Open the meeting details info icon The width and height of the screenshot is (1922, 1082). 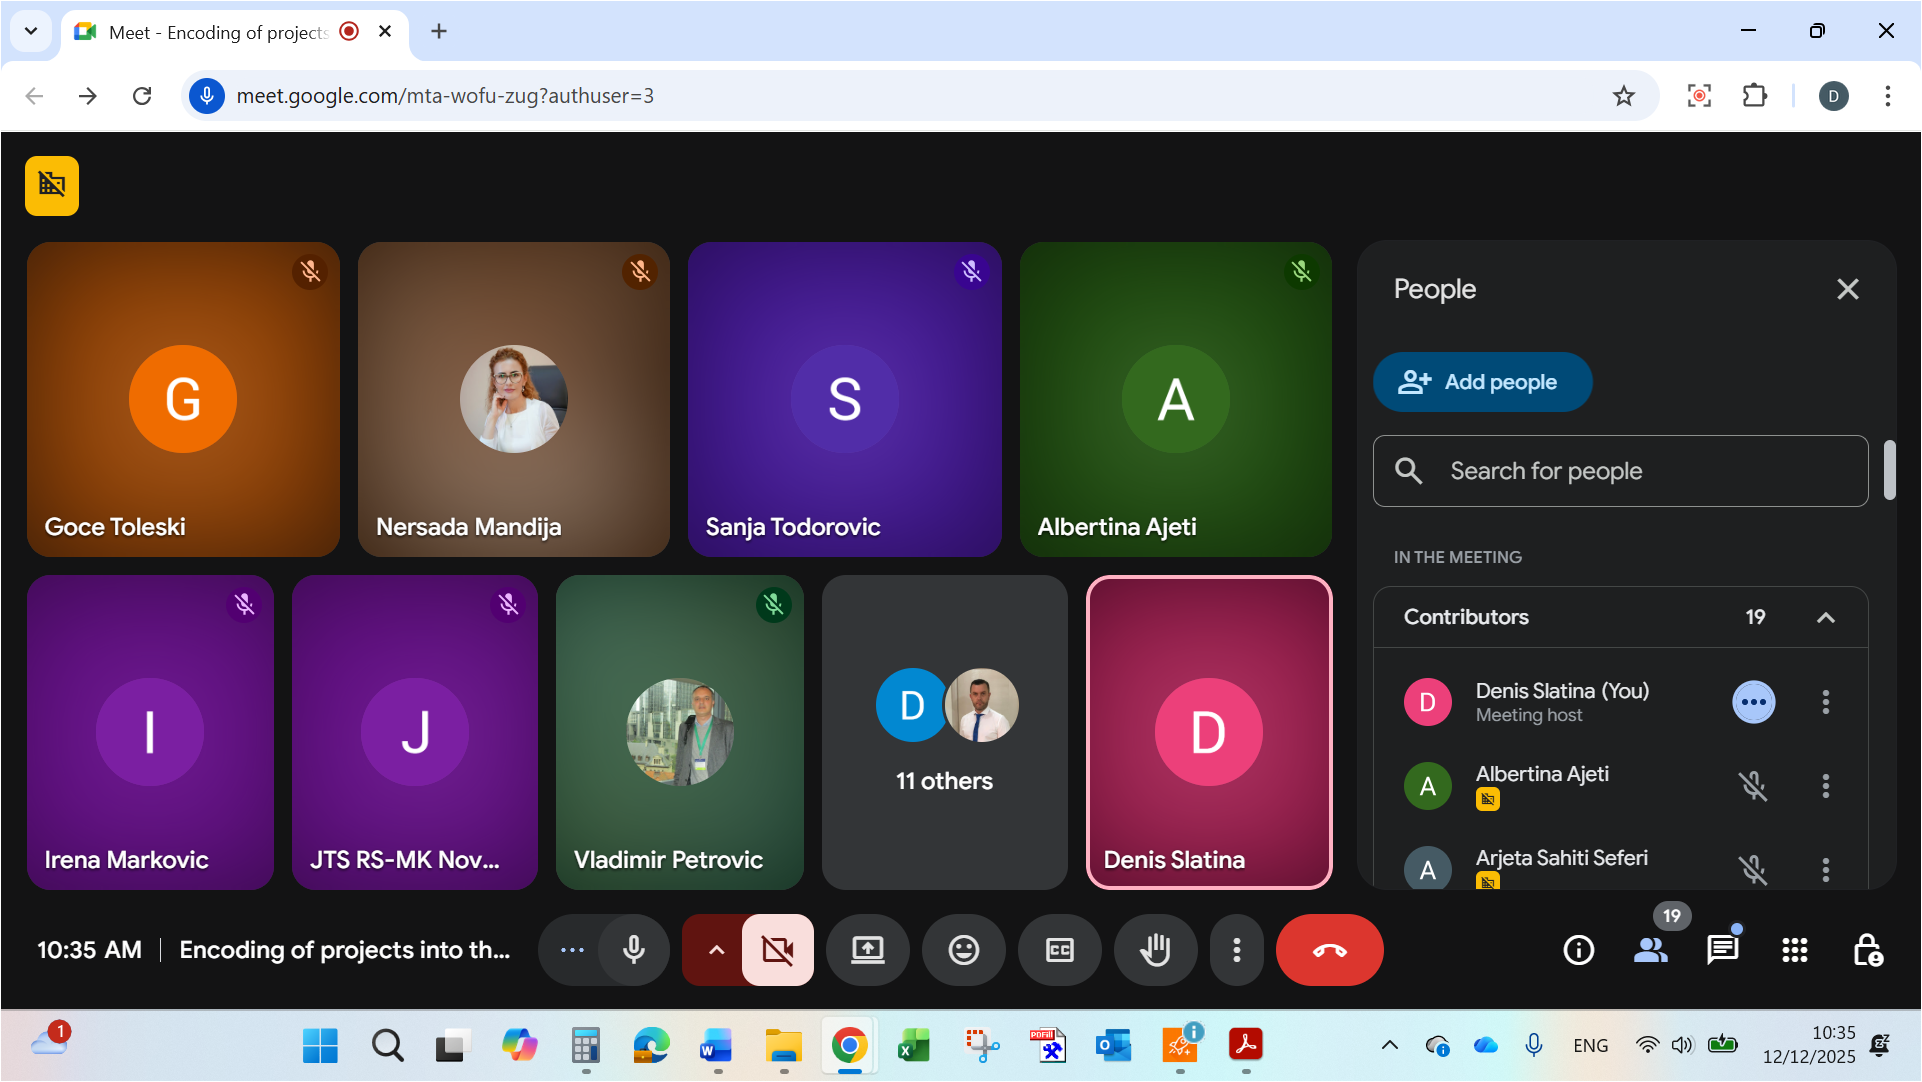[1578, 950]
